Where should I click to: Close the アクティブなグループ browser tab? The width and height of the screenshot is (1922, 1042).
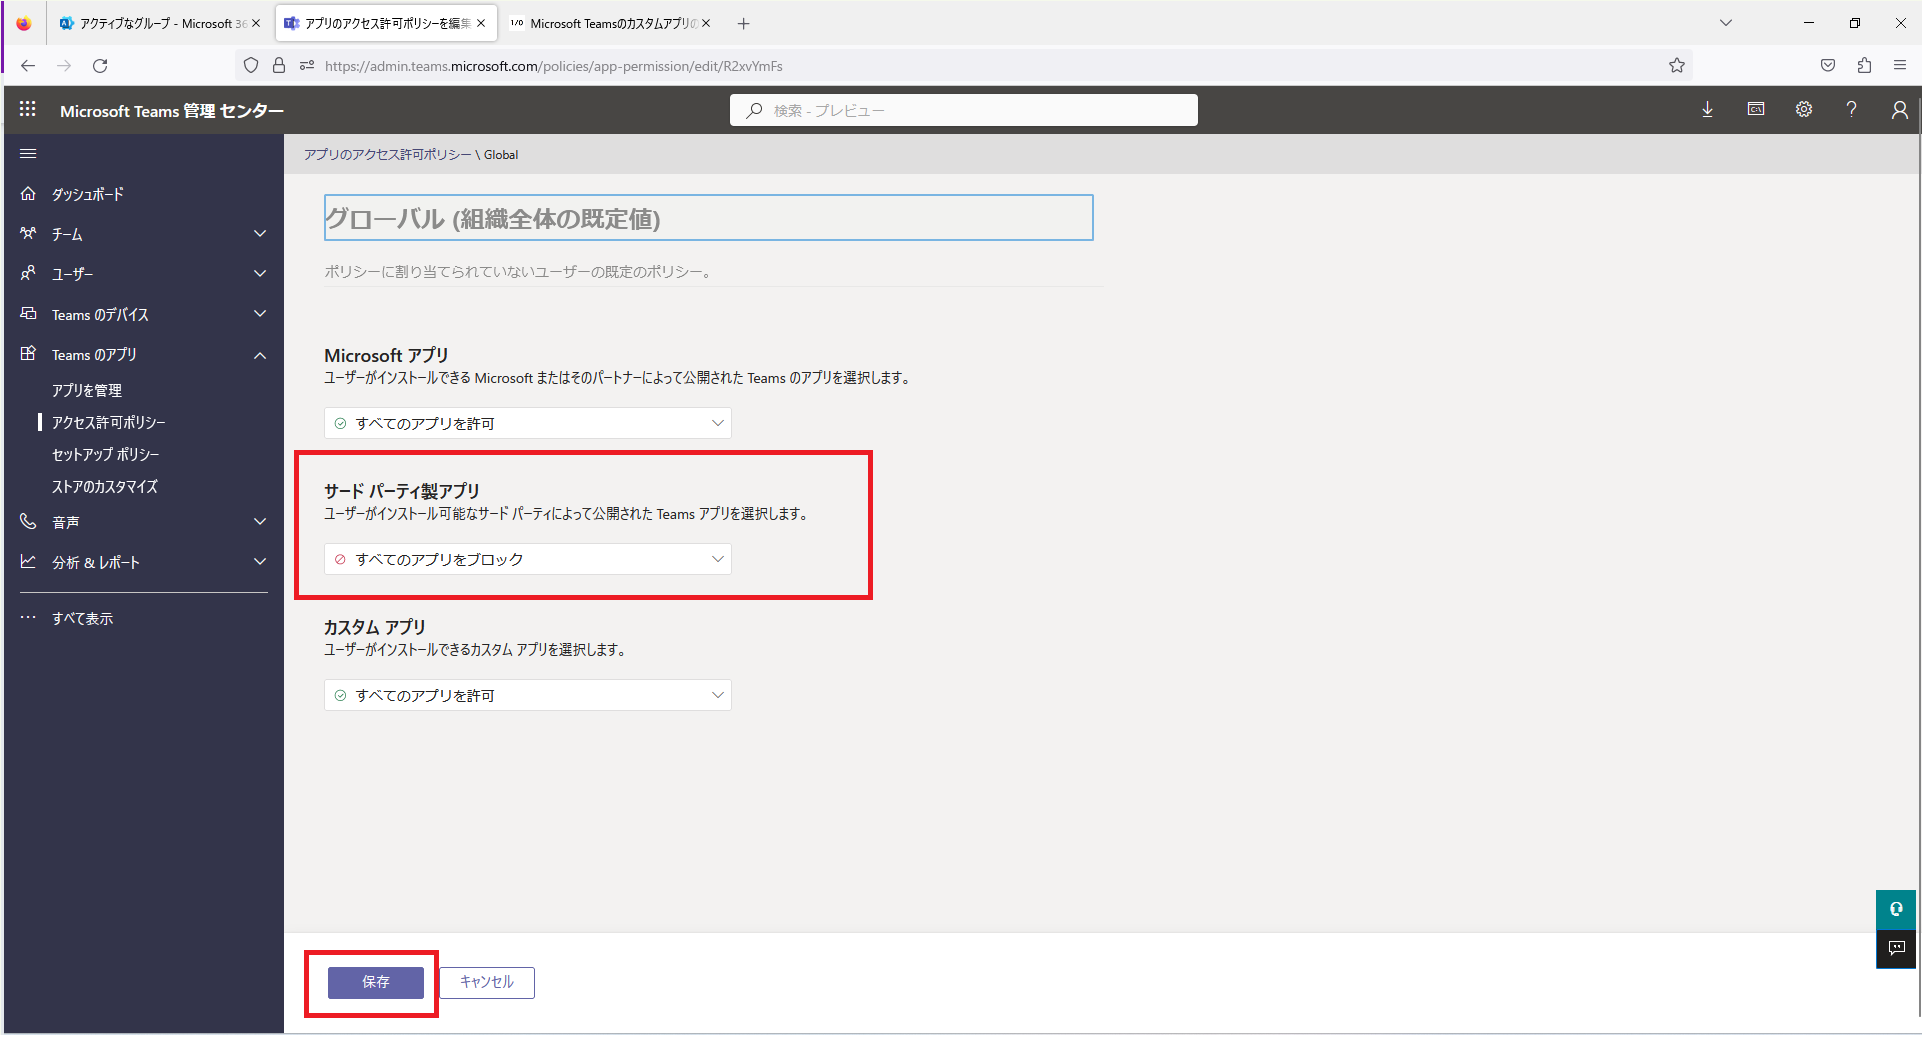coord(256,23)
